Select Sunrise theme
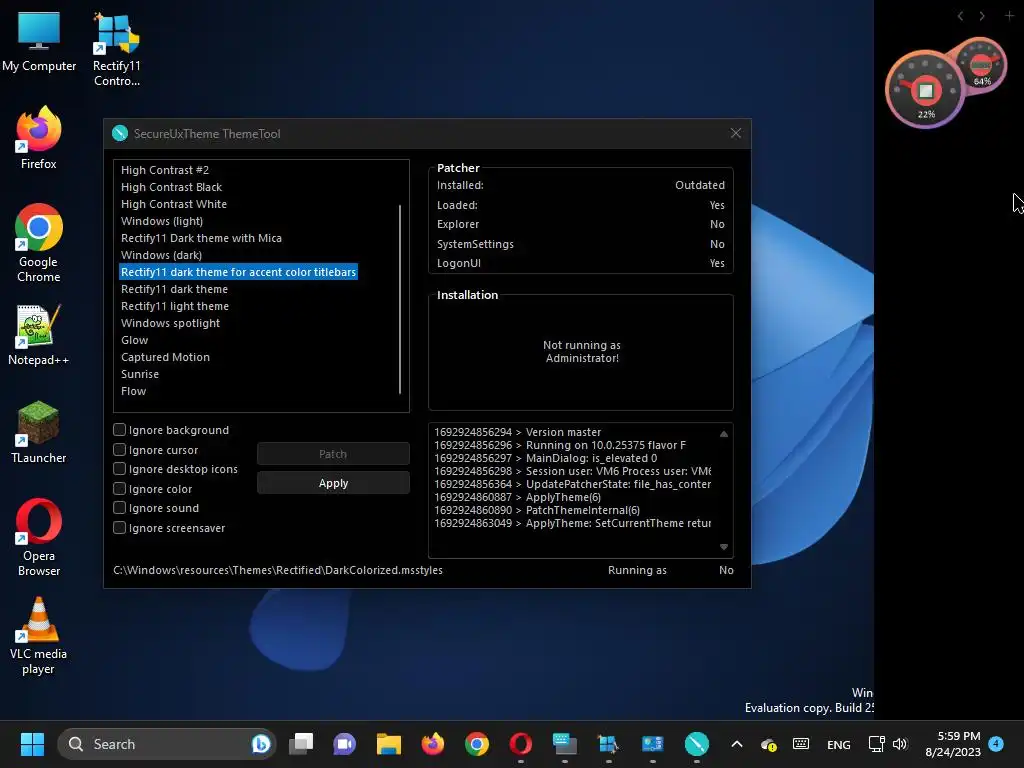 coord(140,374)
